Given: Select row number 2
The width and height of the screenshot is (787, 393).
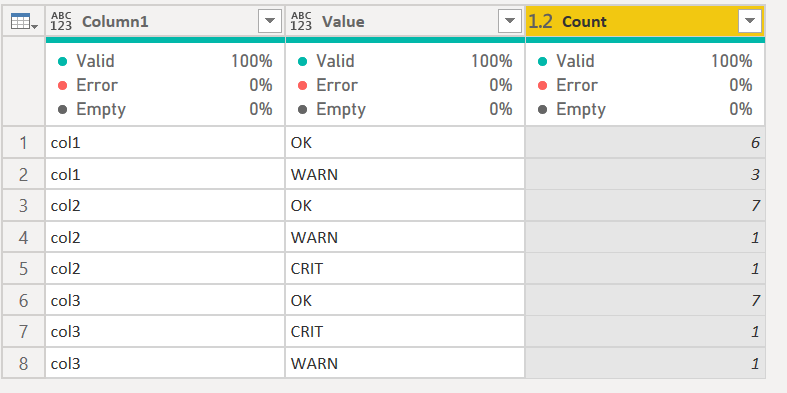Looking at the screenshot, I should tap(24, 175).
